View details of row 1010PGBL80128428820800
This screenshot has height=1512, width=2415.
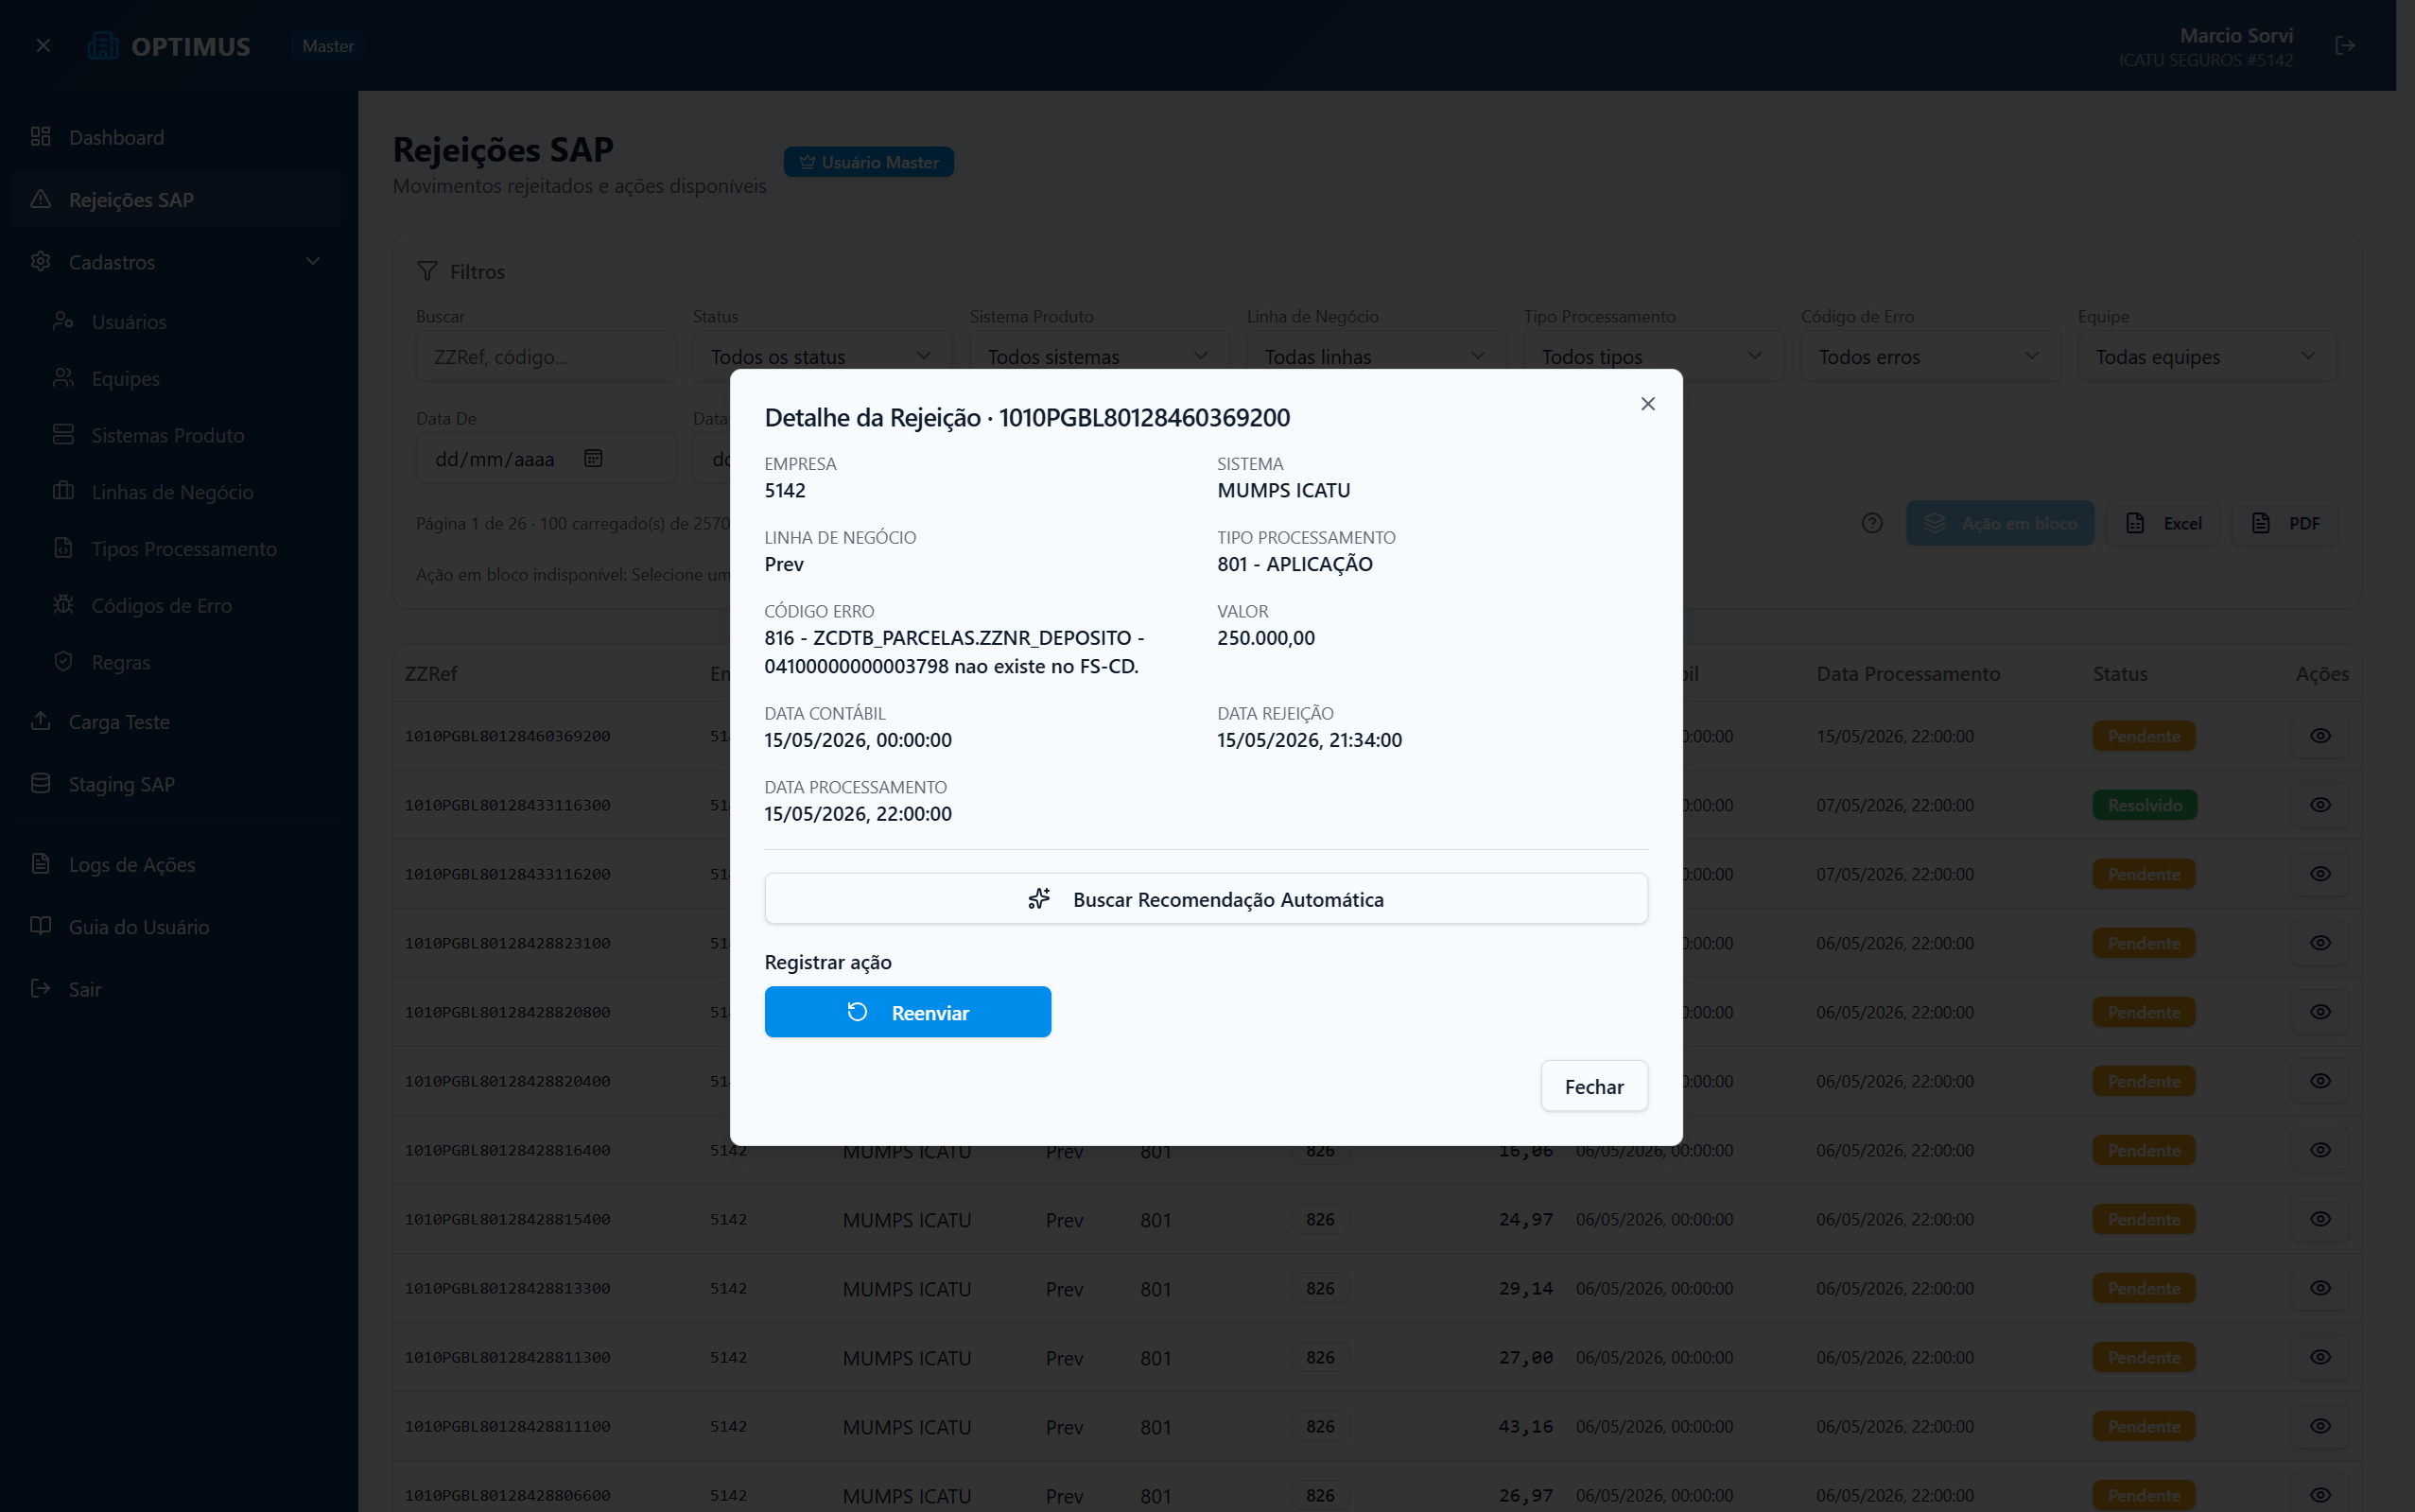pyautogui.click(x=2320, y=1012)
